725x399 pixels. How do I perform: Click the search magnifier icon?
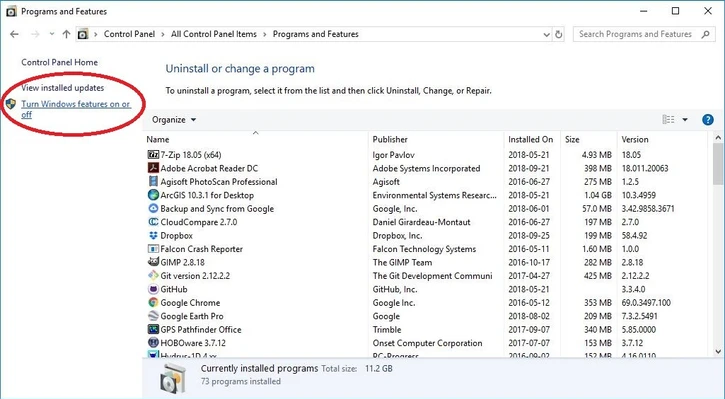point(705,34)
